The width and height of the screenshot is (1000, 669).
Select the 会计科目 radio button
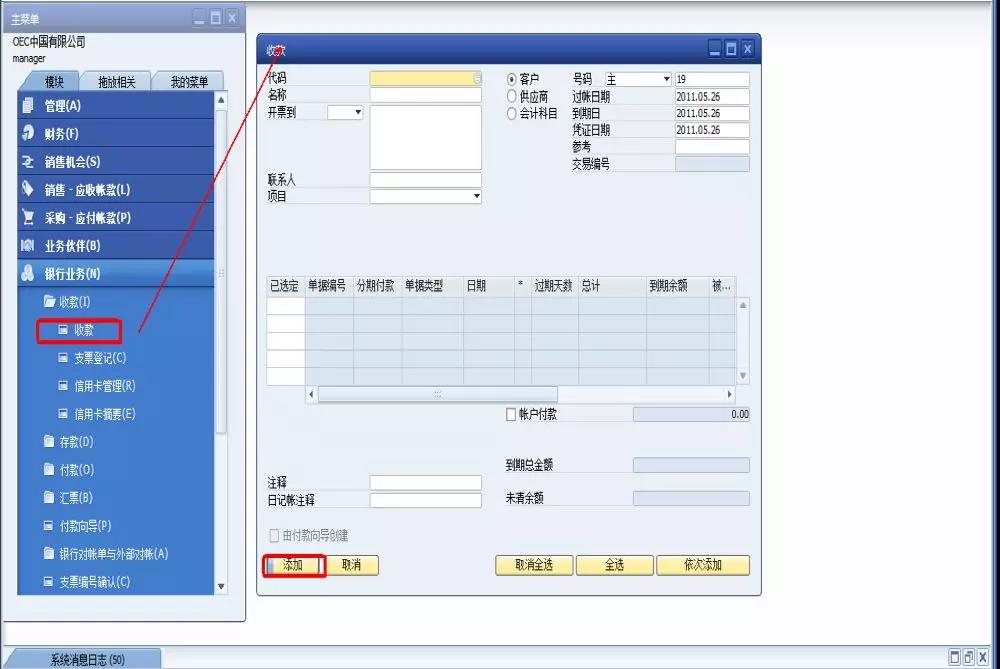click(510, 113)
